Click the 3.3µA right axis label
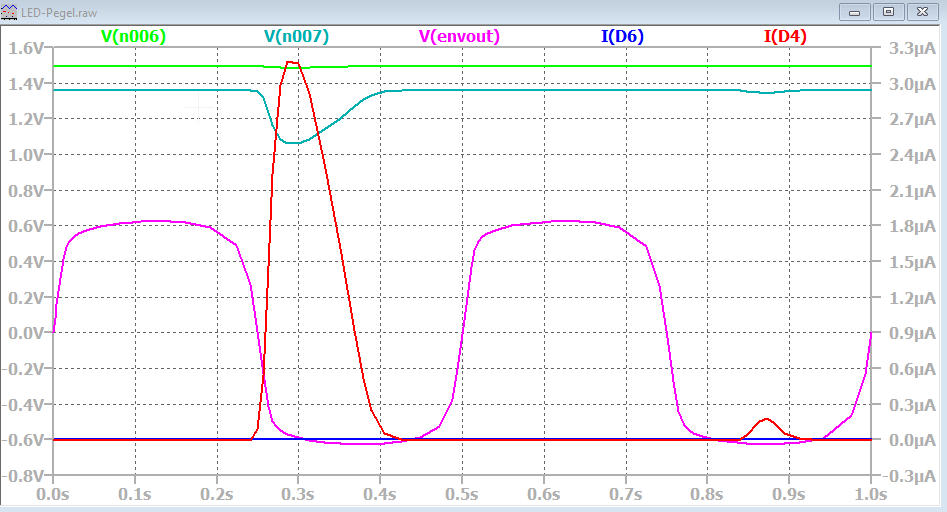The image size is (947, 512). (x=912, y=49)
